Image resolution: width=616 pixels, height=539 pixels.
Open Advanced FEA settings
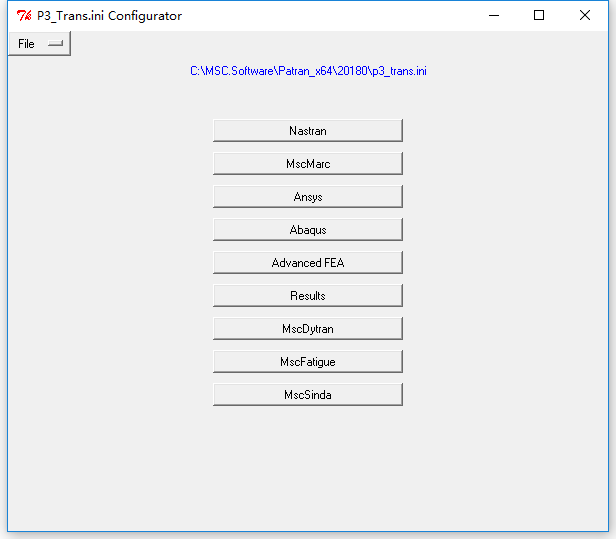coord(308,262)
